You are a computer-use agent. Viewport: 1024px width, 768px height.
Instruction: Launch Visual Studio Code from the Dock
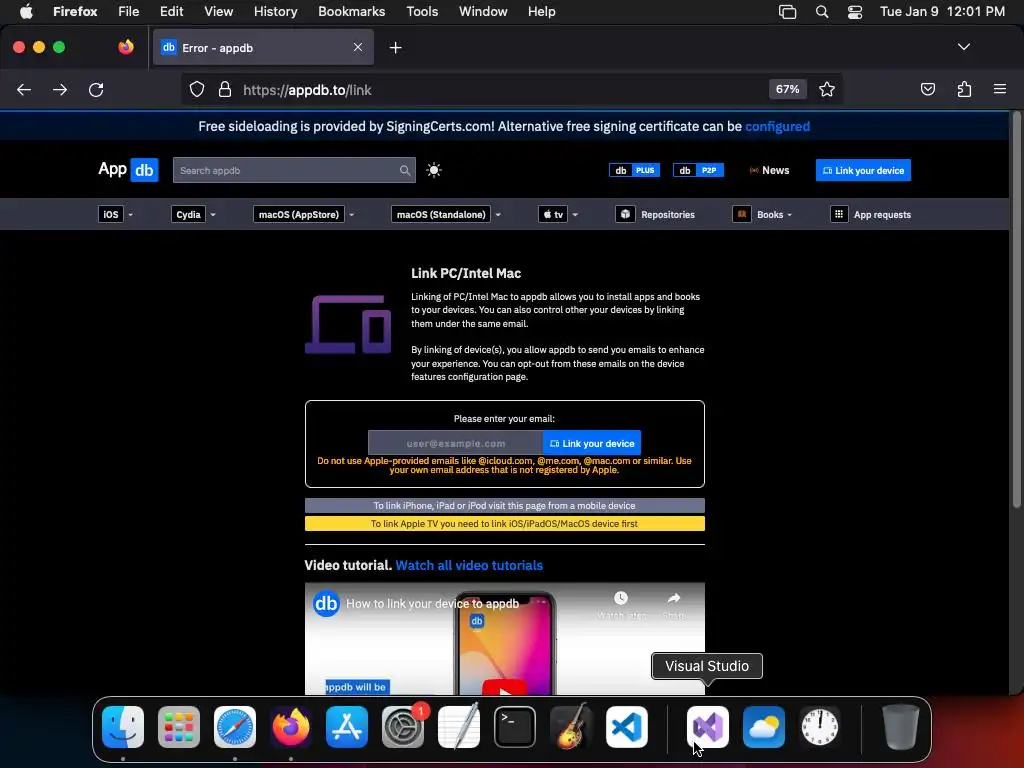coord(627,727)
